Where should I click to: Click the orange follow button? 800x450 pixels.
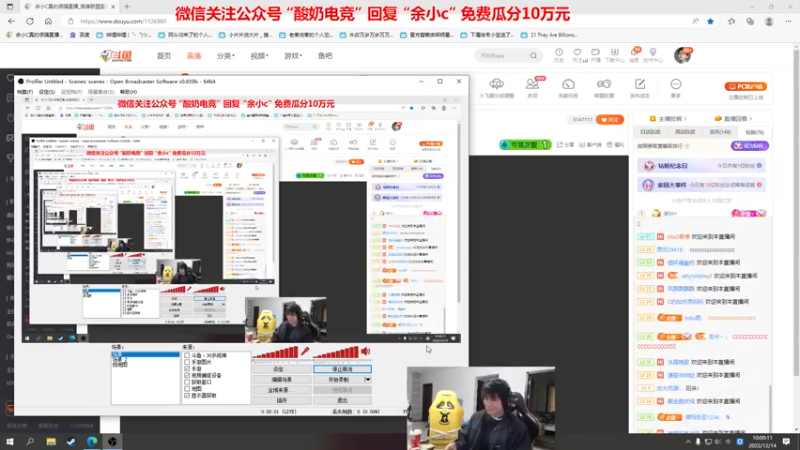click(x=610, y=119)
